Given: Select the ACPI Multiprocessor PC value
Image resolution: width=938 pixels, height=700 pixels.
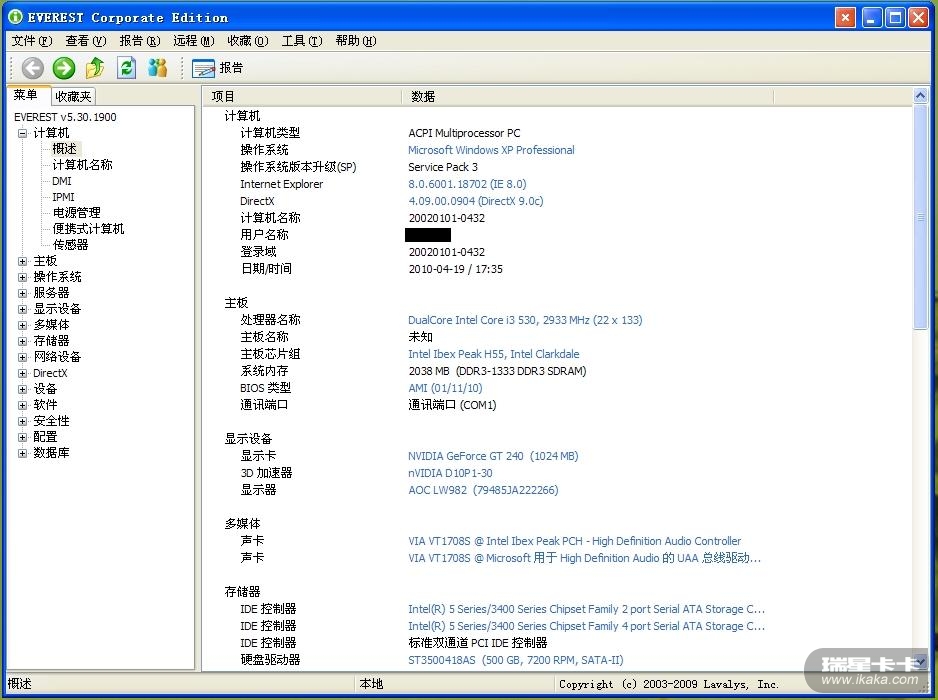Looking at the screenshot, I should [464, 133].
